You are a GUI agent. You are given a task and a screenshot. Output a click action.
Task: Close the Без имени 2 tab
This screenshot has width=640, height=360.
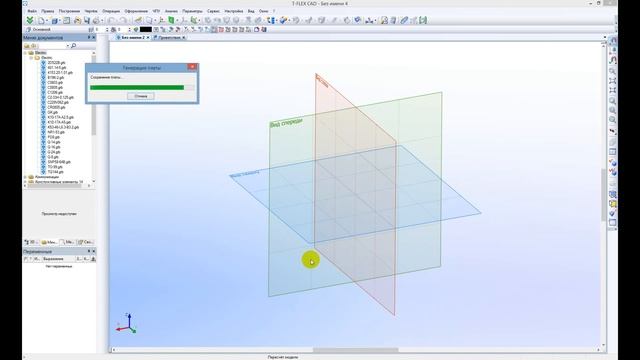coord(148,38)
